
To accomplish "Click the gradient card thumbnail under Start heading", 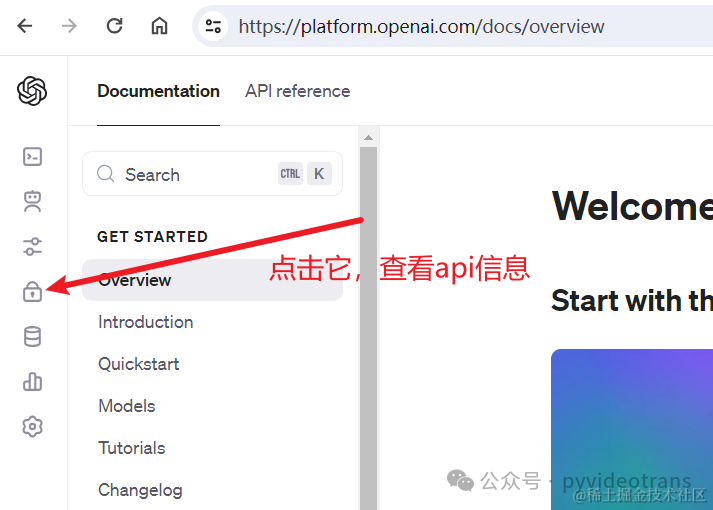I will point(632,430).
